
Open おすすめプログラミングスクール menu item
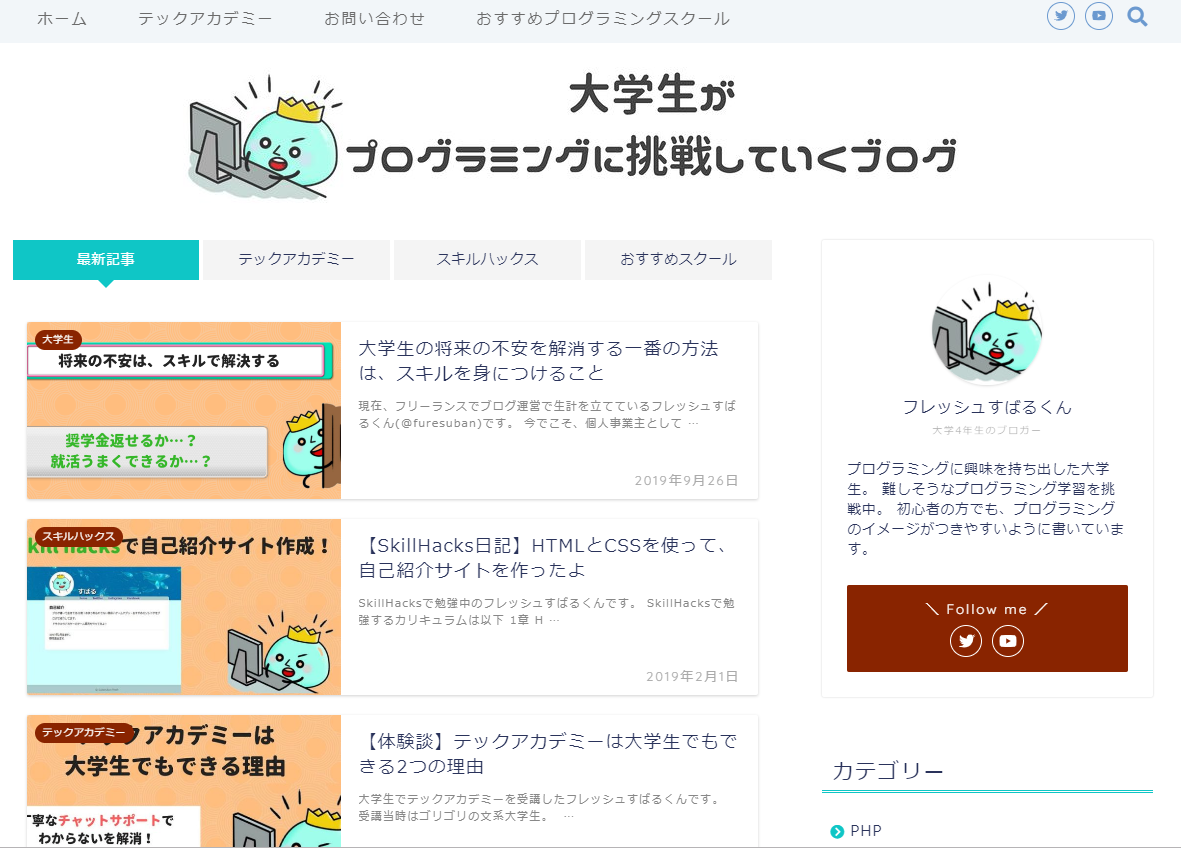(603, 19)
